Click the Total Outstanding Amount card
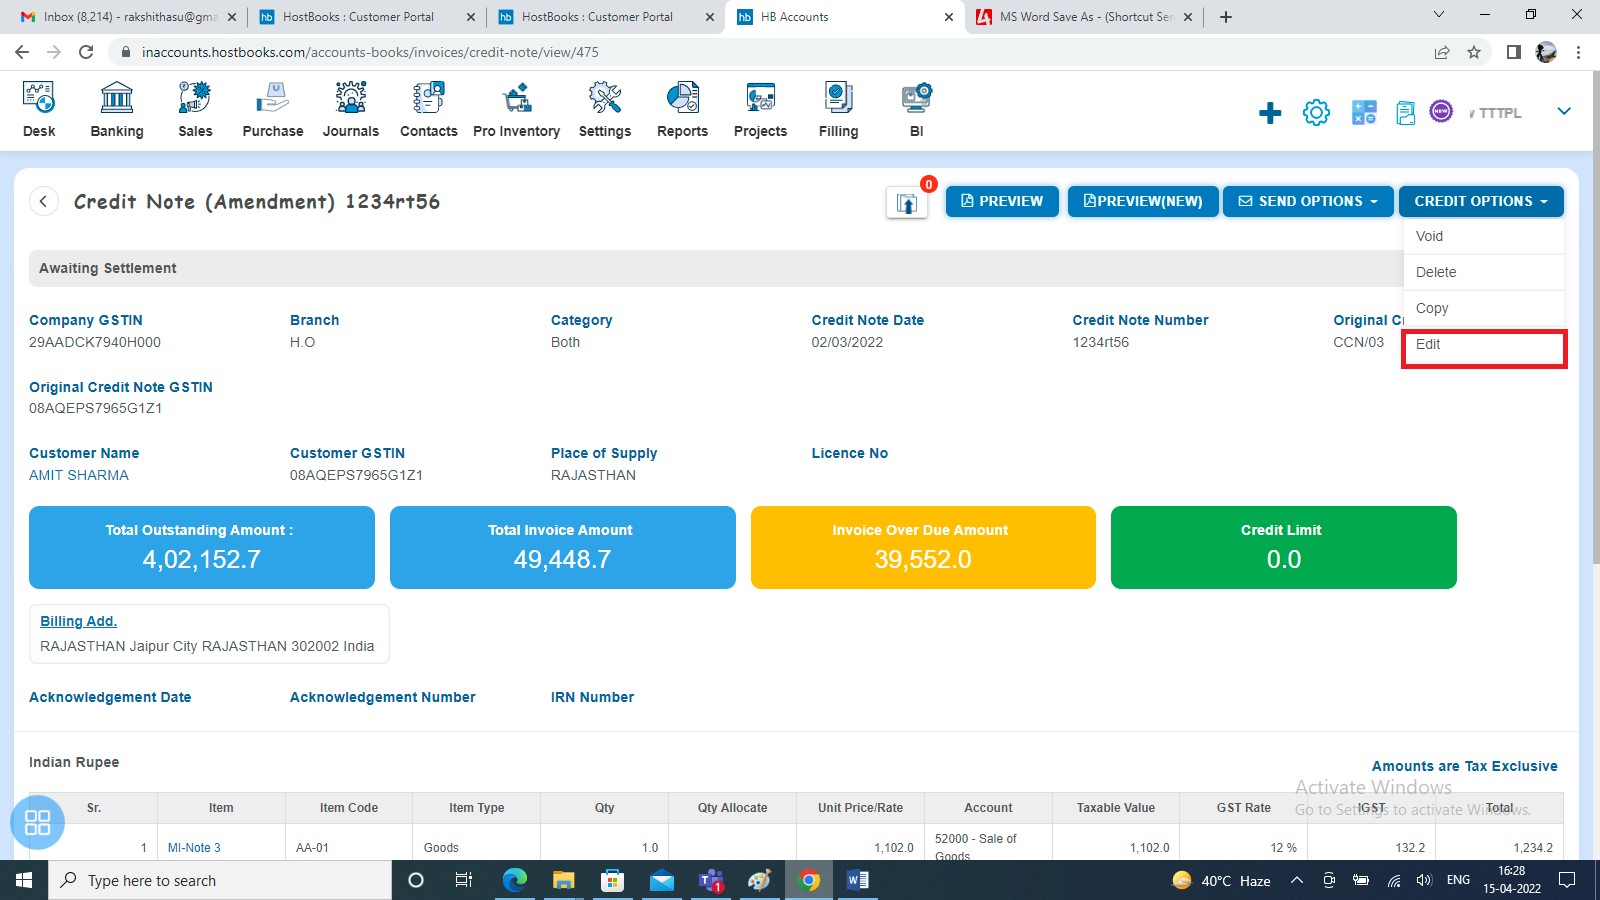 [x=202, y=547]
